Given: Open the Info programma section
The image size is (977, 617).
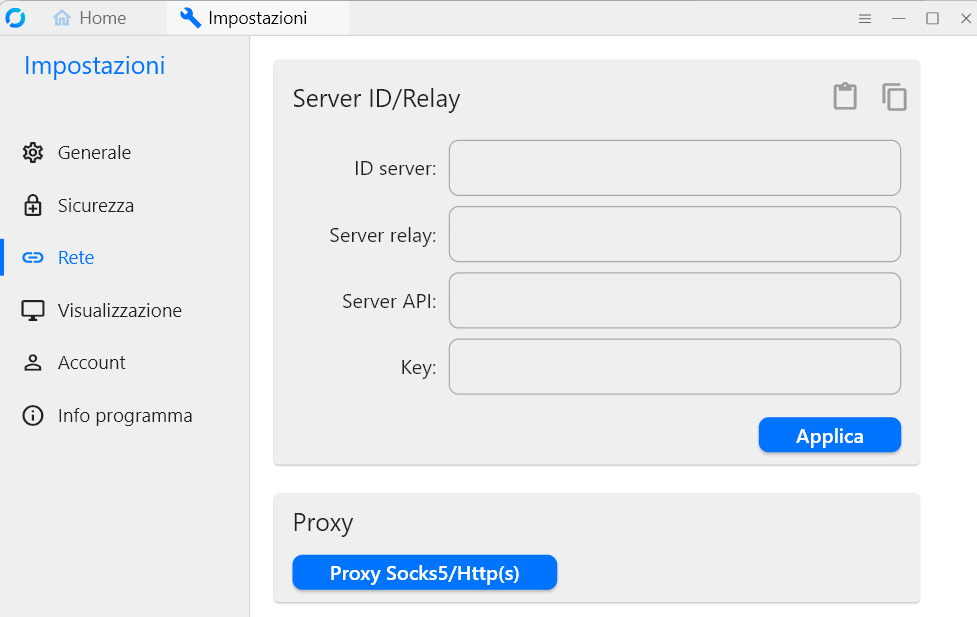Looking at the screenshot, I should [125, 416].
